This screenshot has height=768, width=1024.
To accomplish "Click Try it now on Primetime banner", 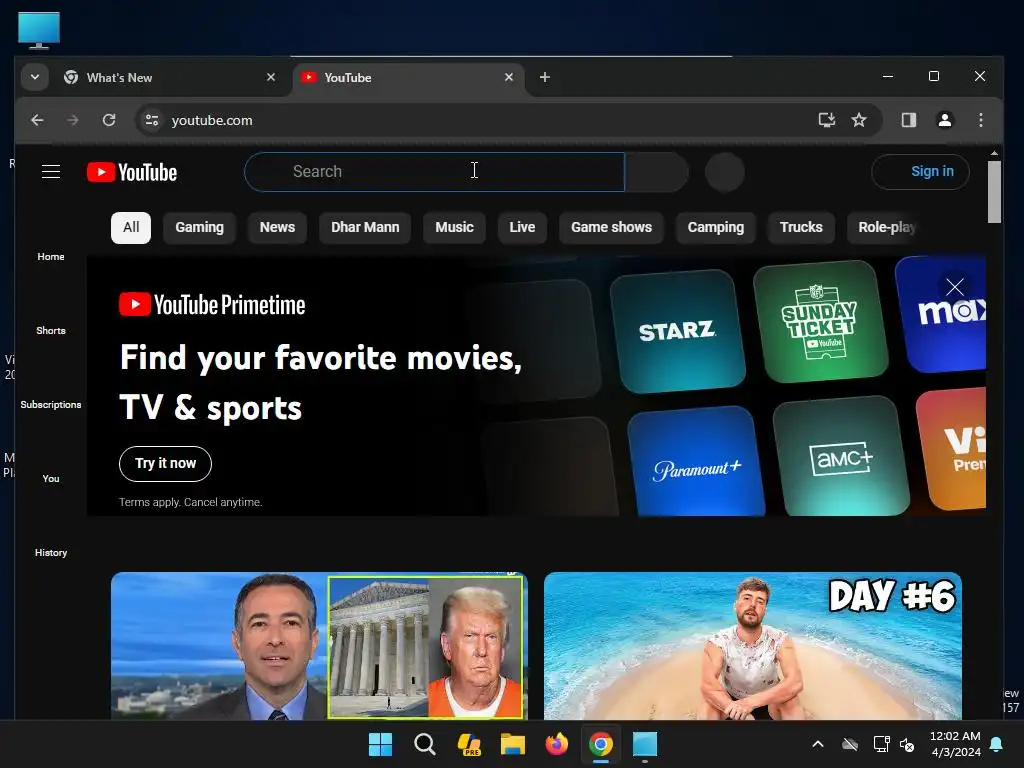I will pyautogui.click(x=165, y=464).
